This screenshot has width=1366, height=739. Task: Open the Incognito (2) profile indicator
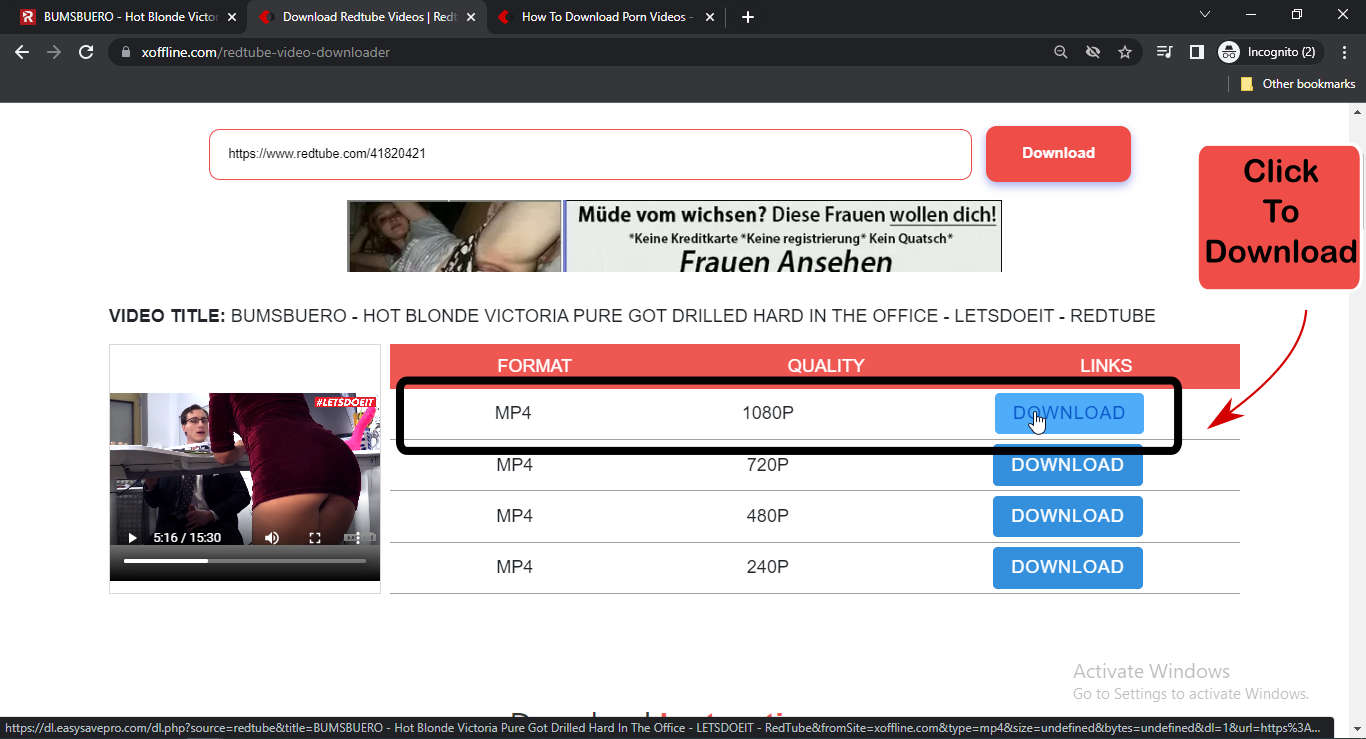[x=1270, y=52]
